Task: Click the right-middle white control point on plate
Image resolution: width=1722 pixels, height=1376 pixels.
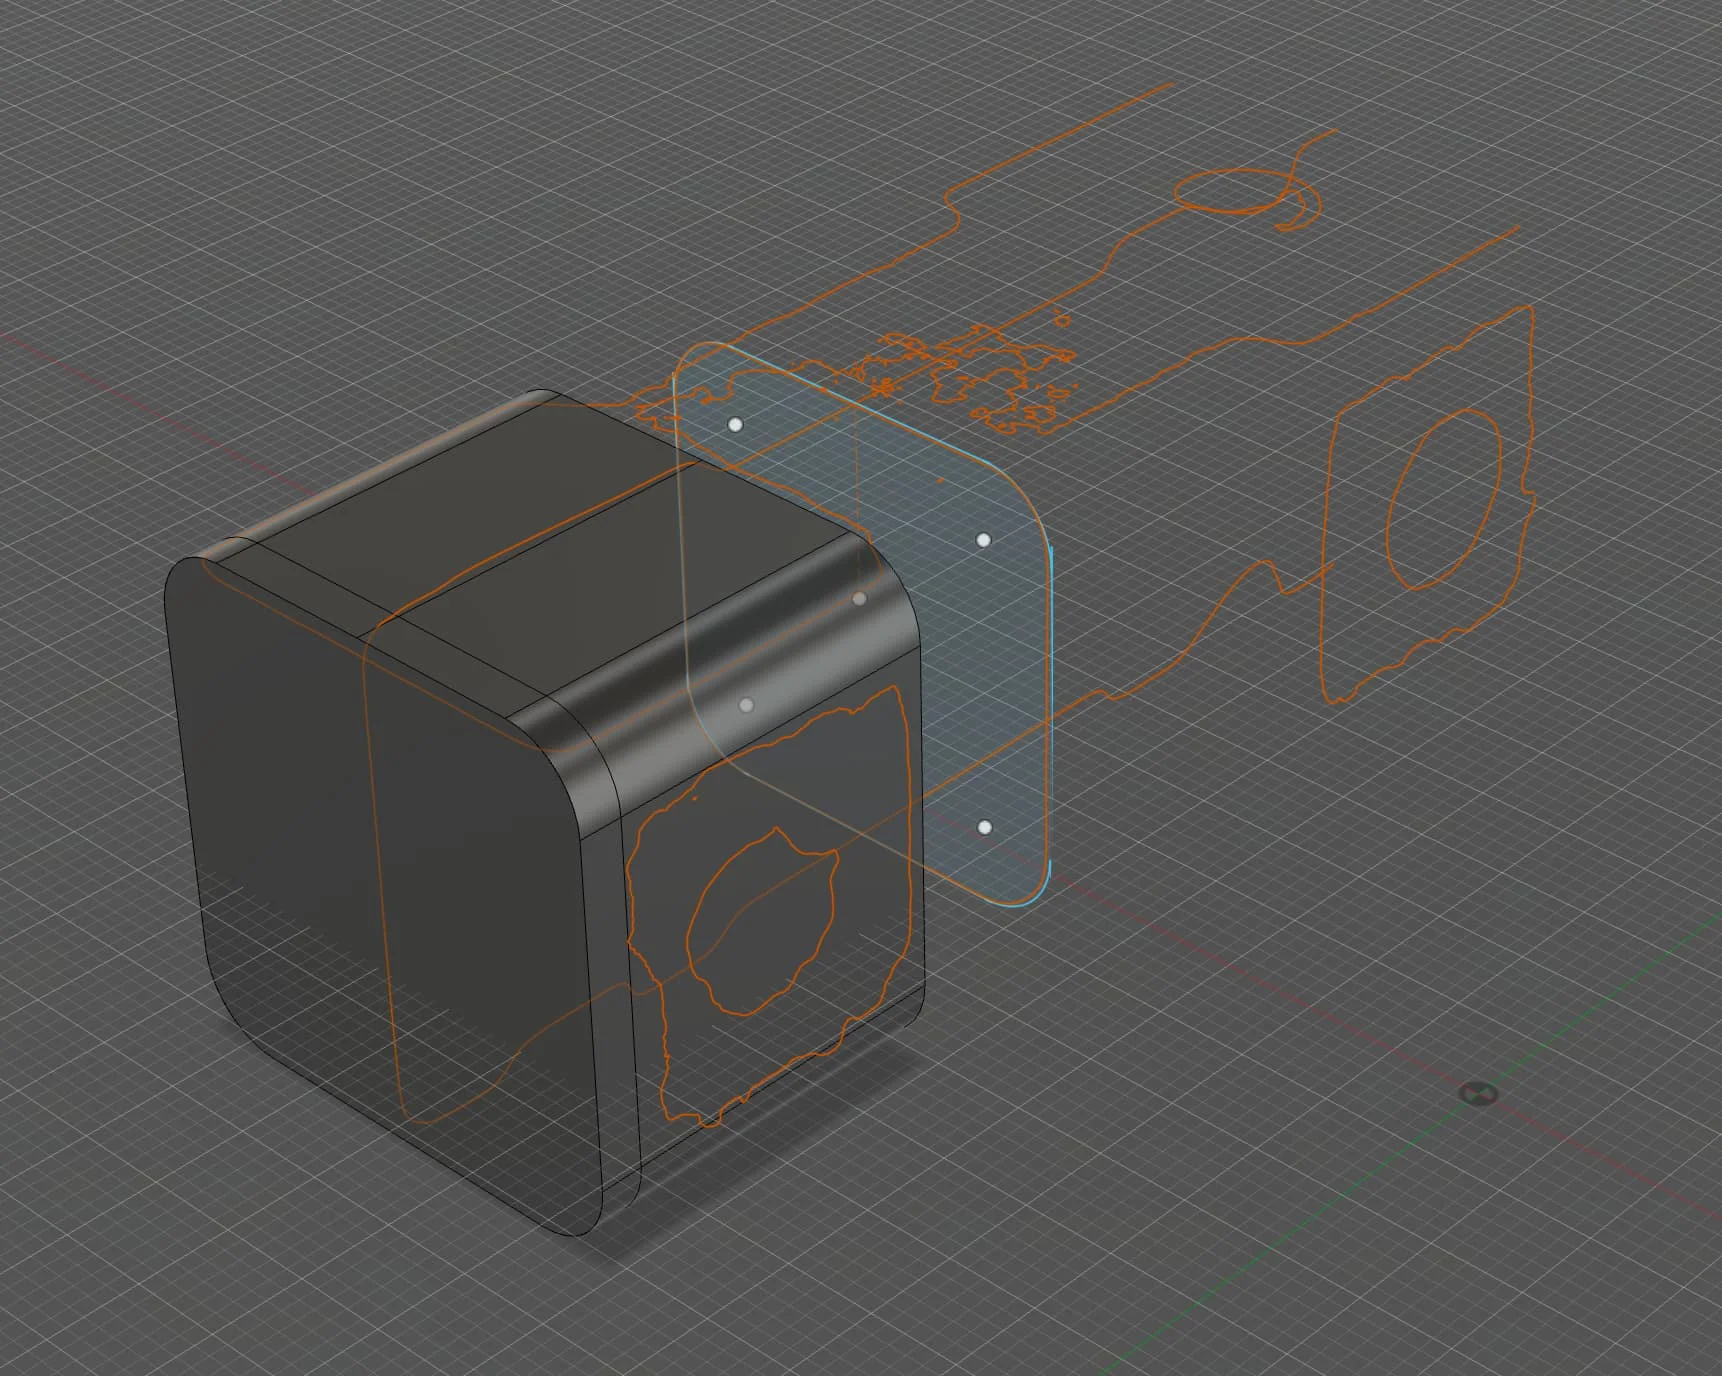Action: click(x=984, y=540)
